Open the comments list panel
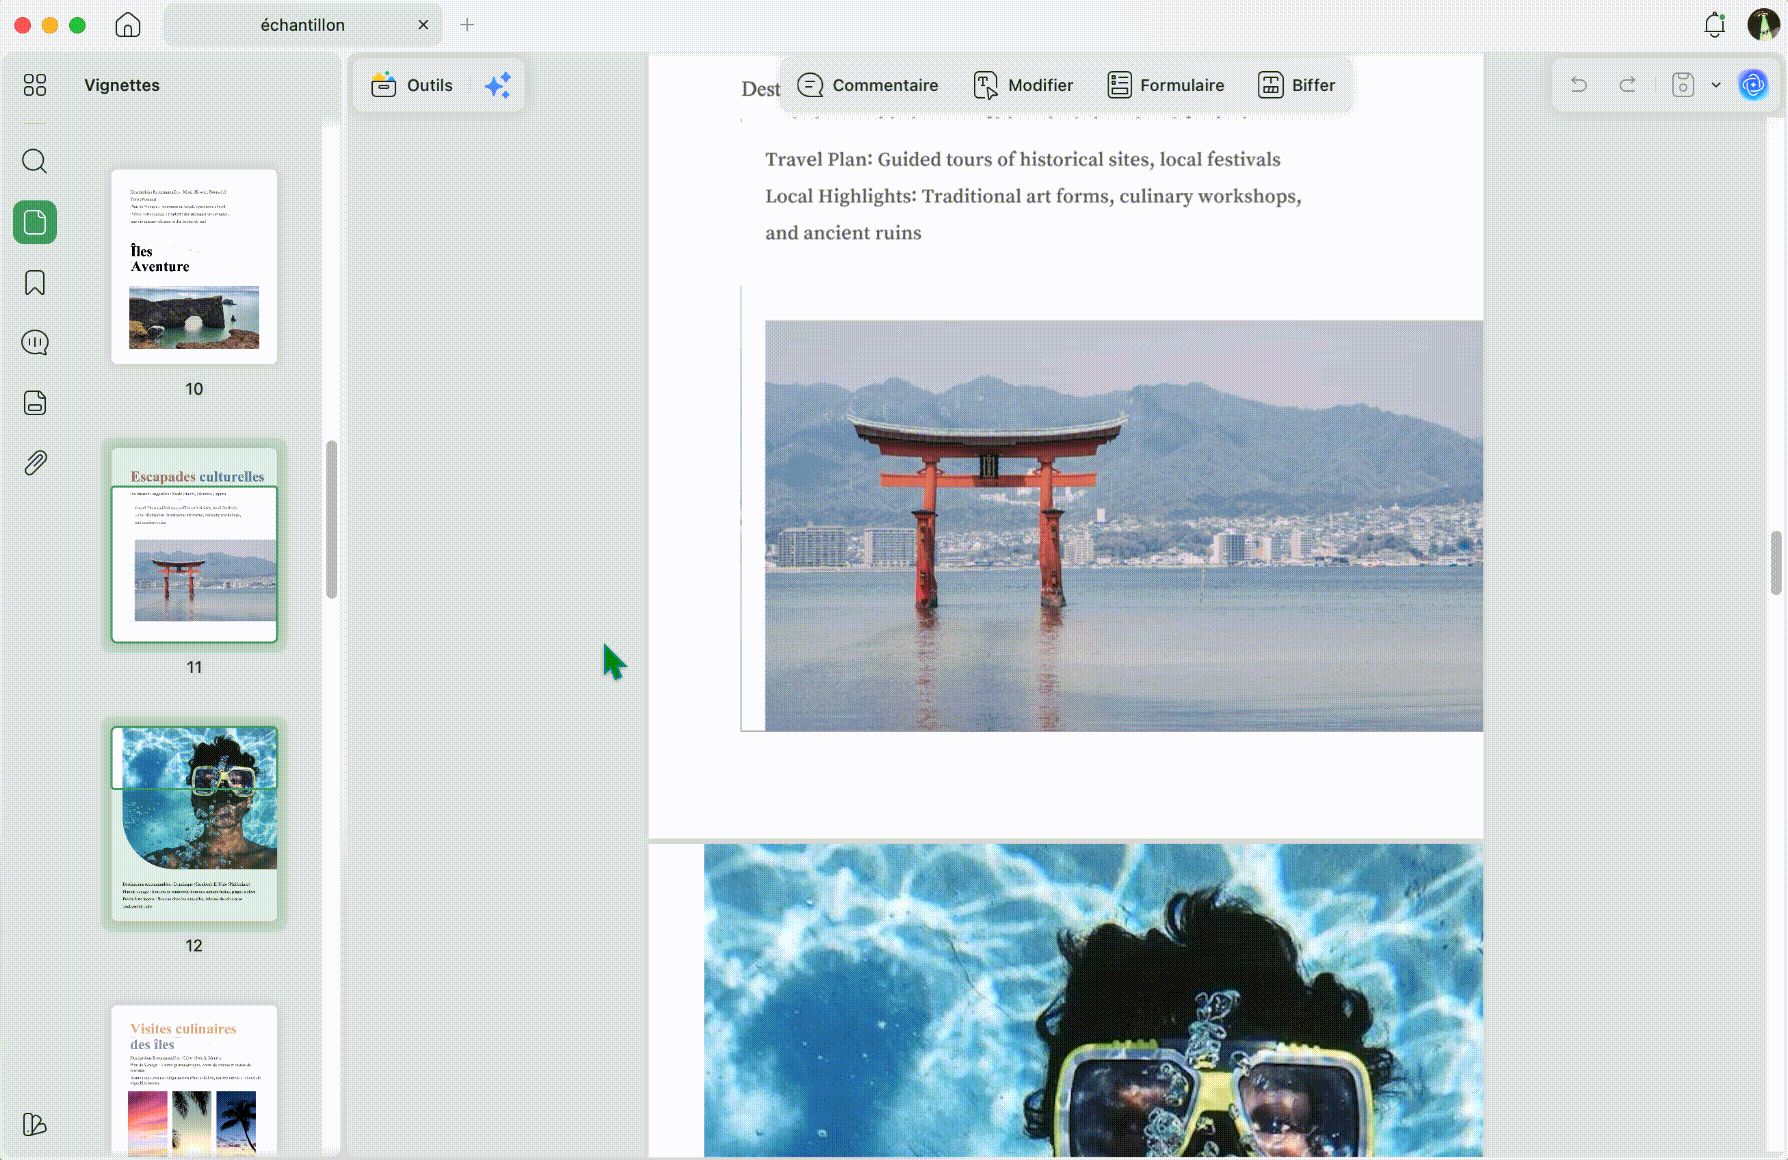 (35, 343)
